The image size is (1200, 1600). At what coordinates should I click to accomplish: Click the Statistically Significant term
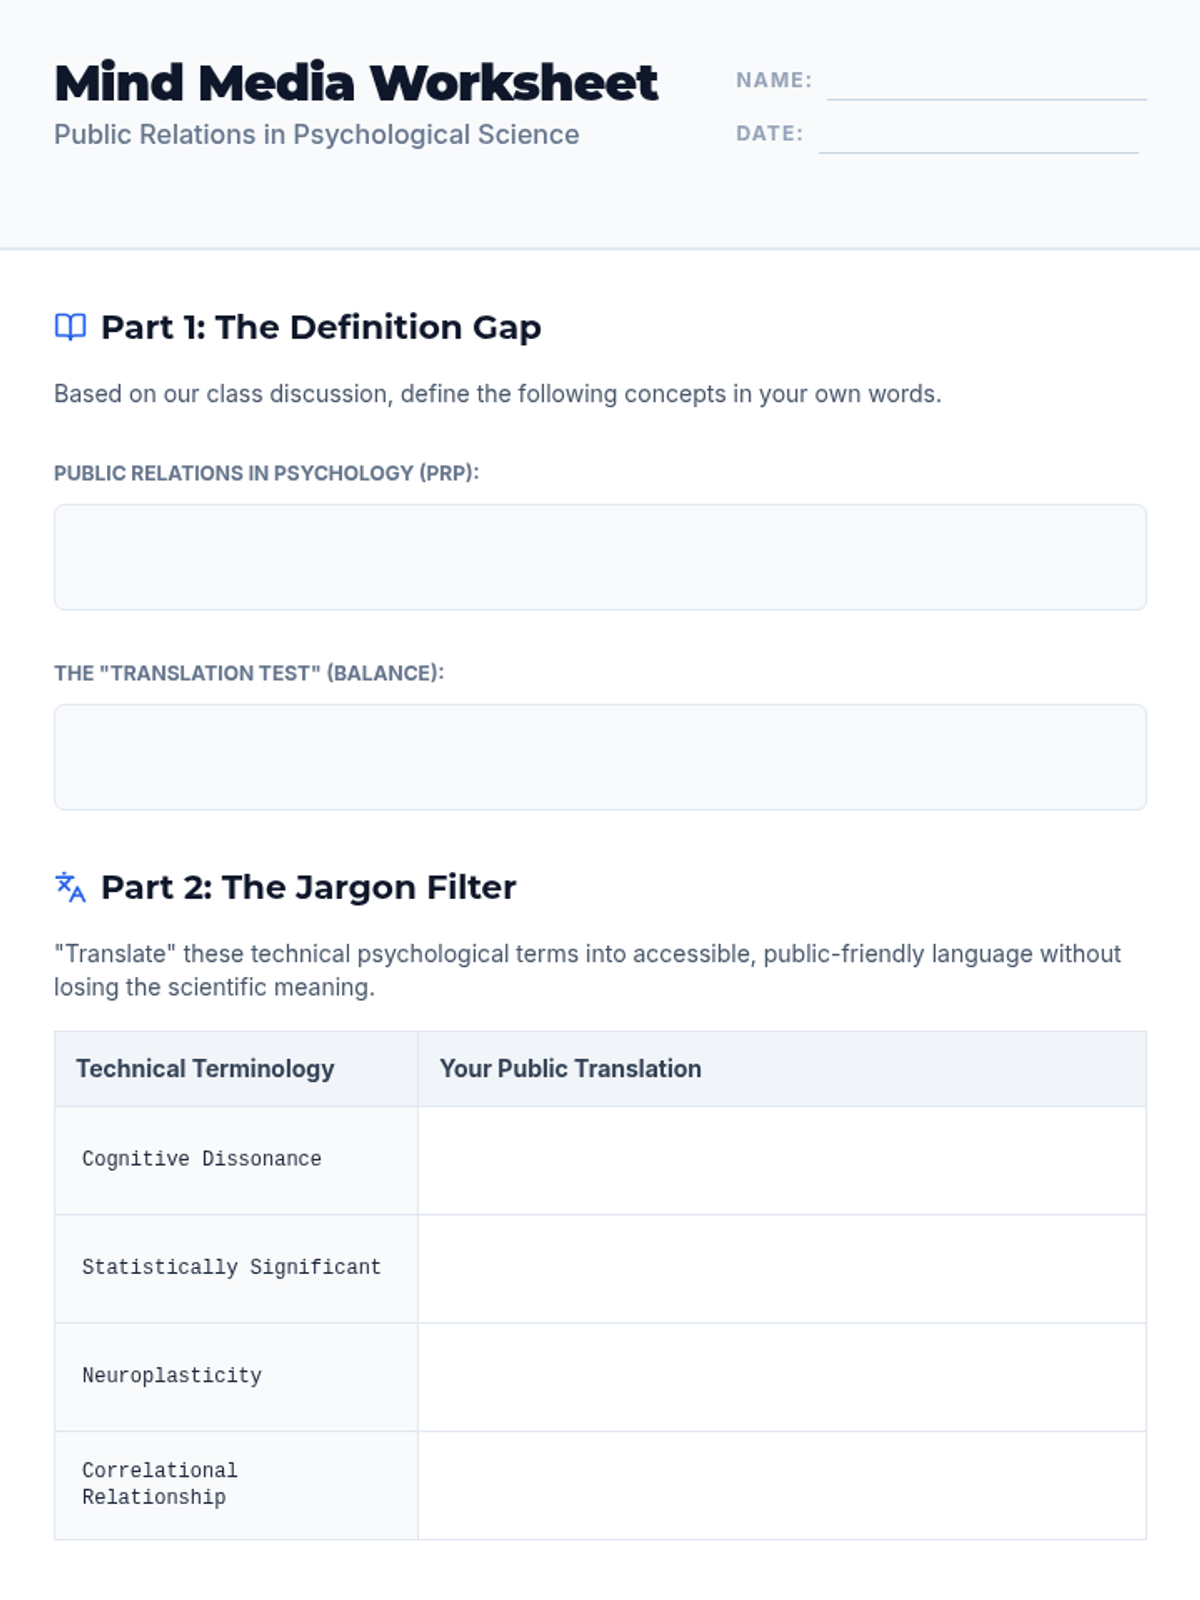pyautogui.click(x=231, y=1267)
